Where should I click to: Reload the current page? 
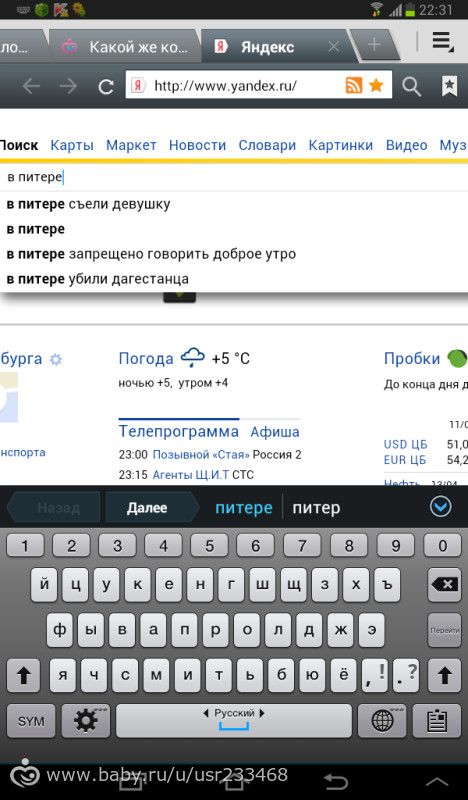point(106,86)
